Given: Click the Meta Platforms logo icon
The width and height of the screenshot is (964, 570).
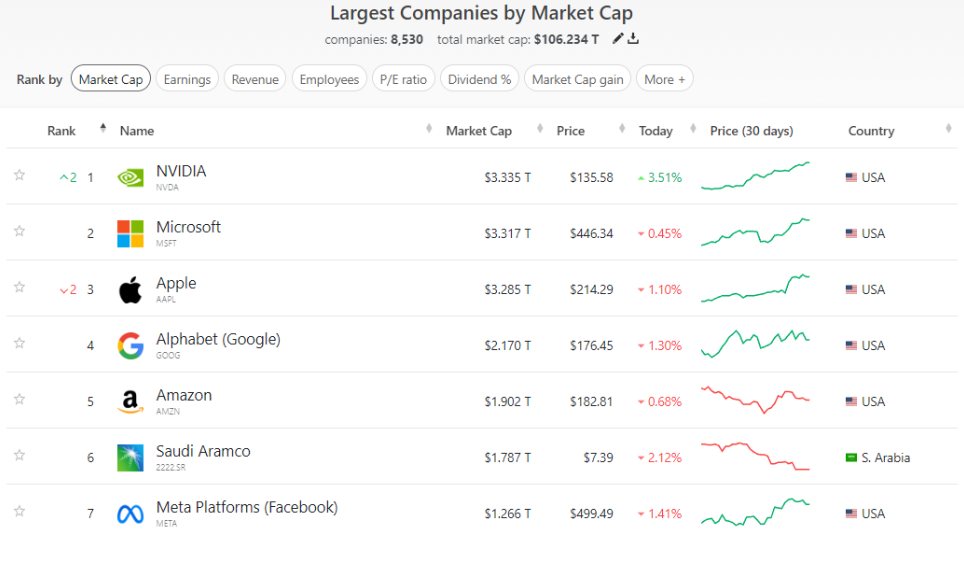Looking at the screenshot, I should point(130,514).
